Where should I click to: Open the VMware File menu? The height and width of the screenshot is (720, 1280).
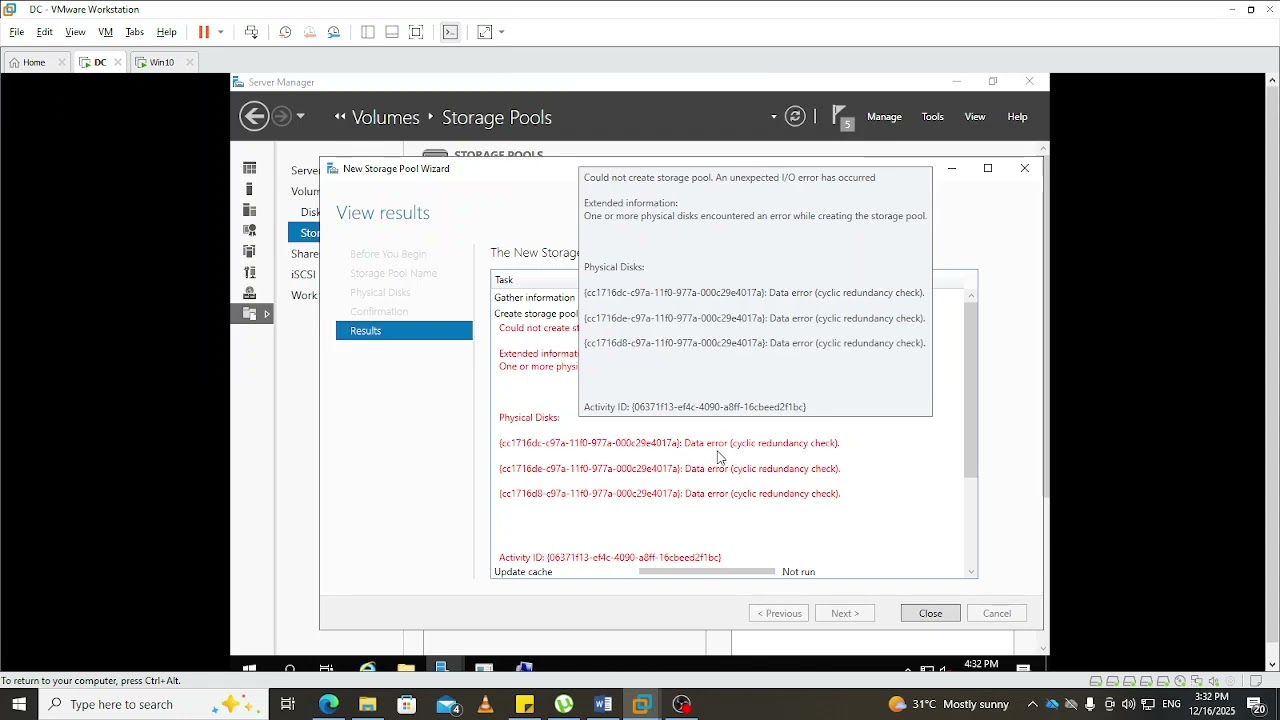(x=17, y=32)
